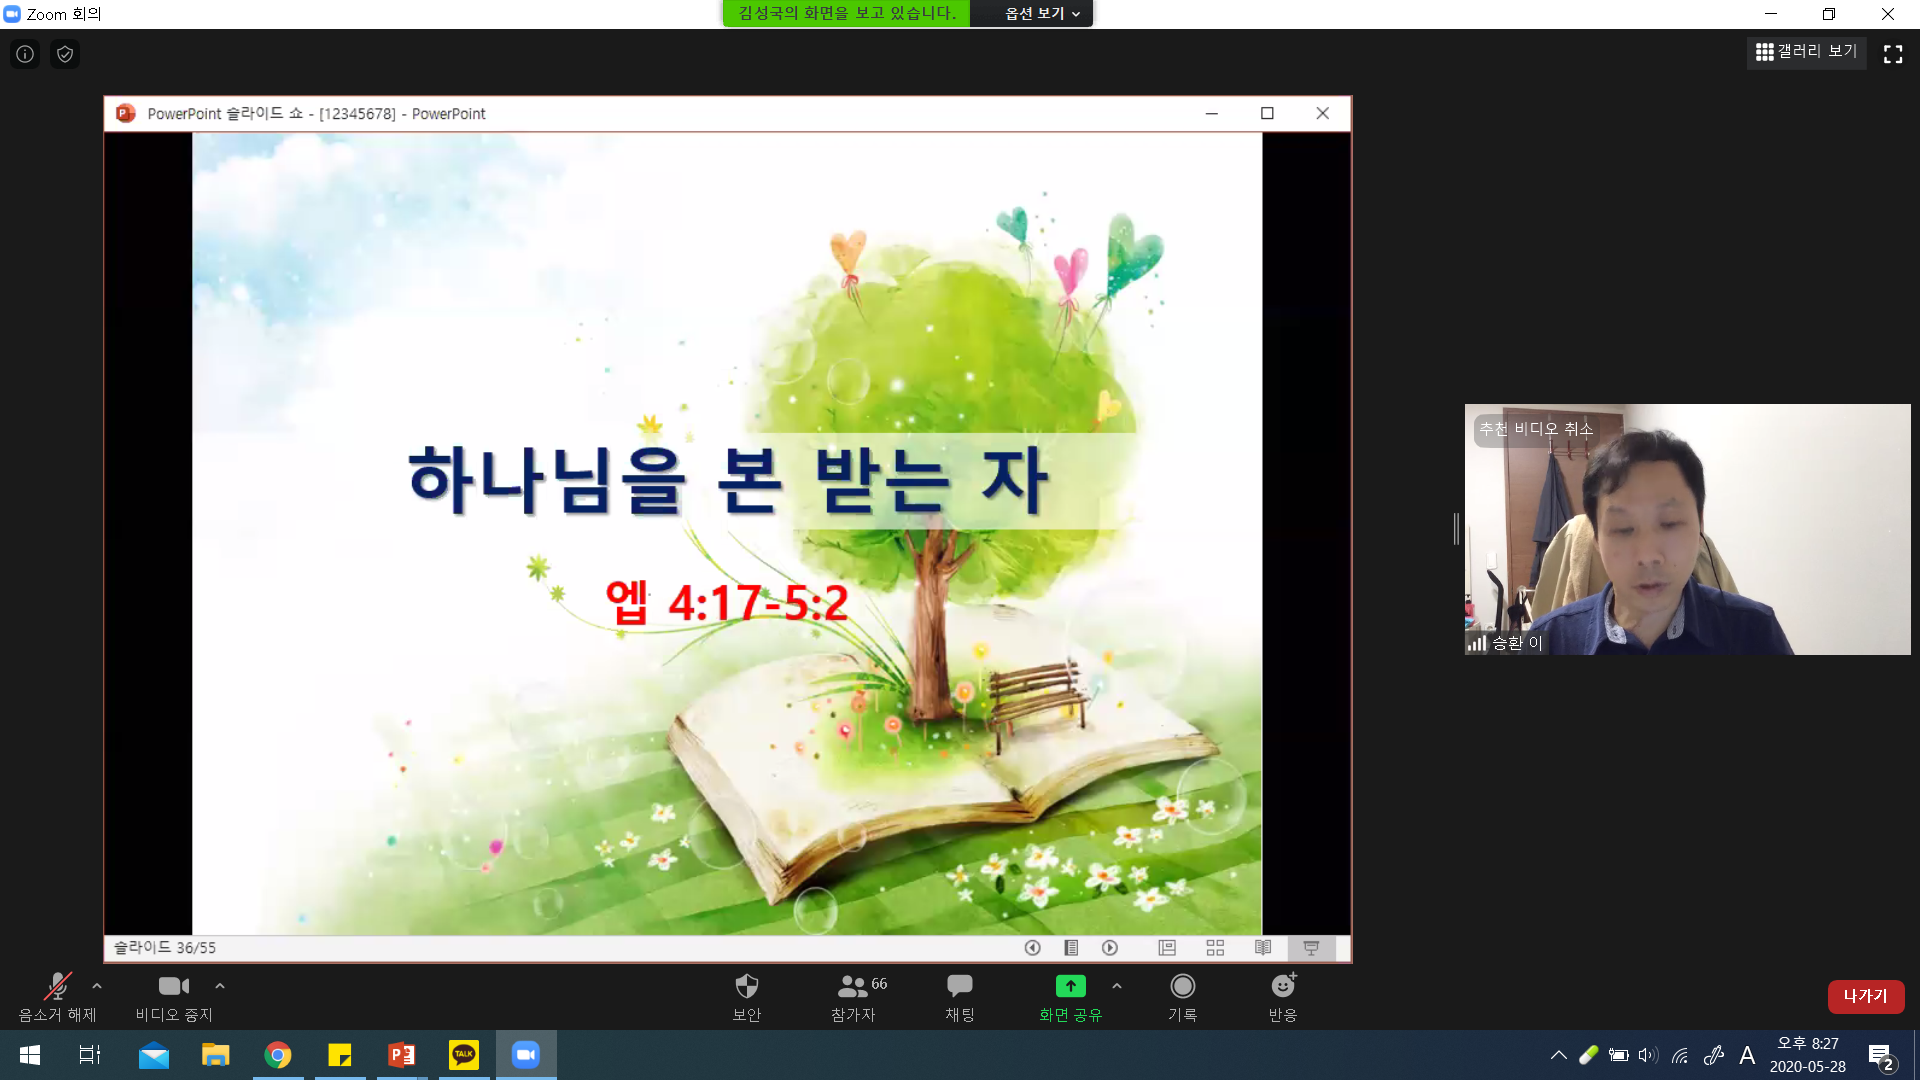
Task: Expand share screen options arrow
Action: click(1117, 986)
